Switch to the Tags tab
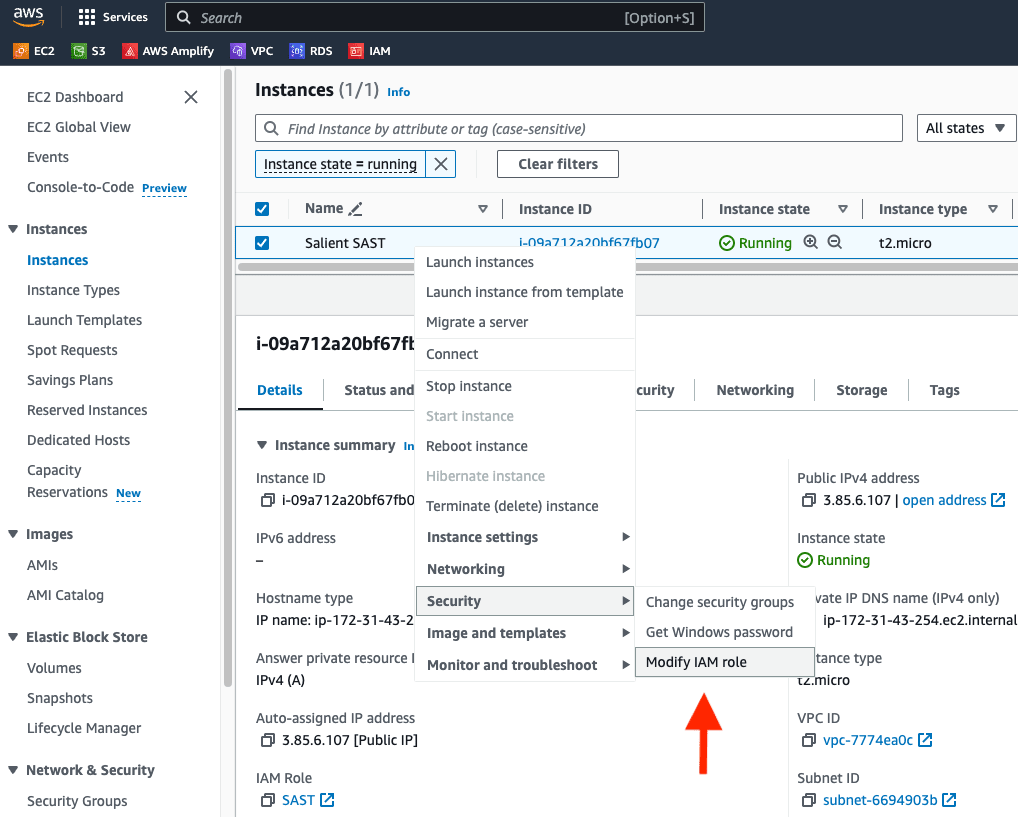 (945, 390)
